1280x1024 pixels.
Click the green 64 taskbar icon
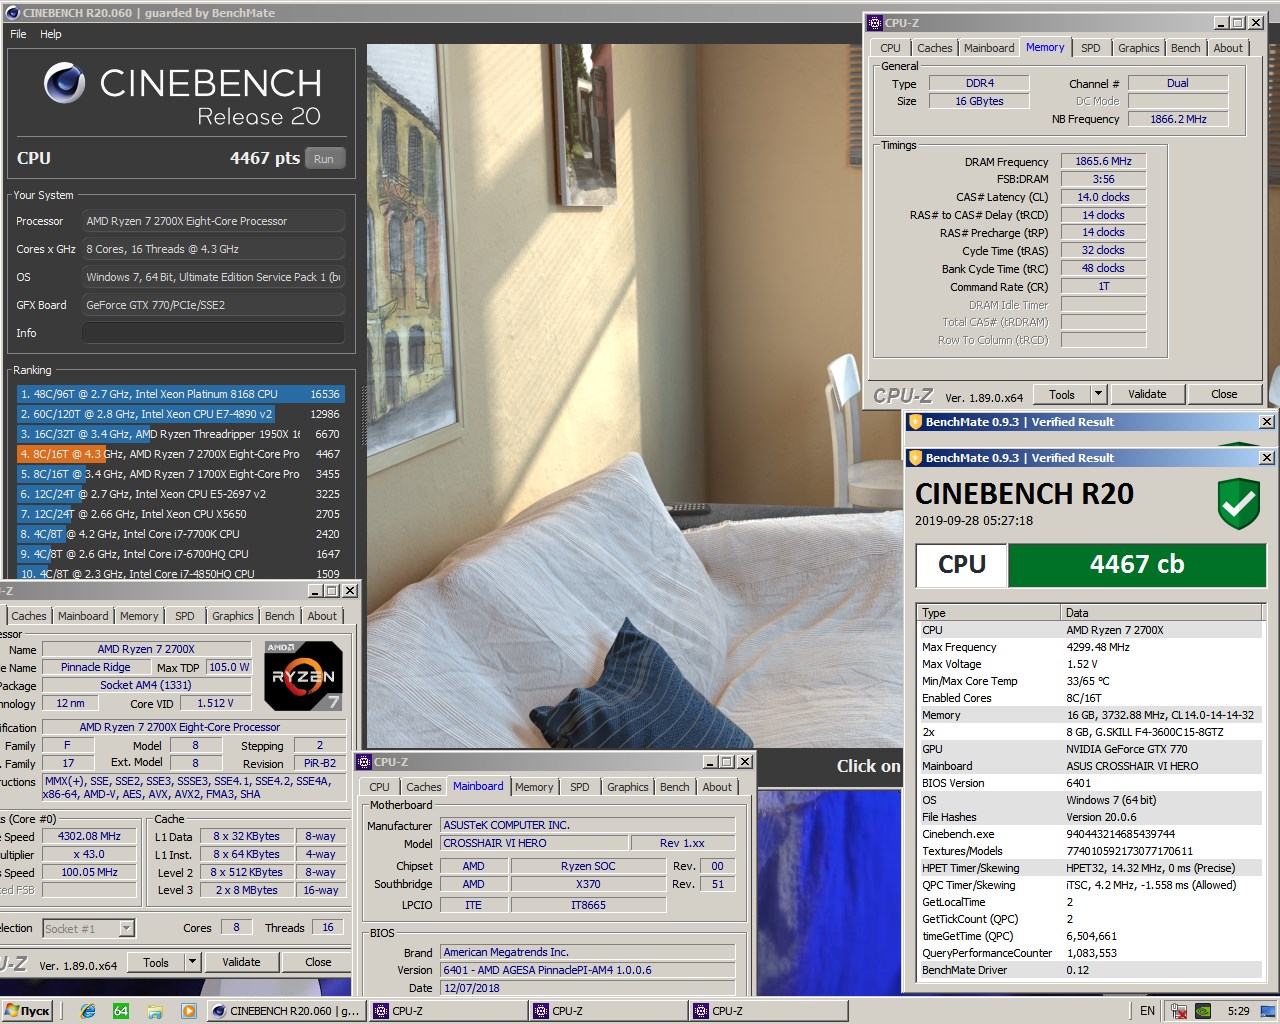tap(121, 1011)
